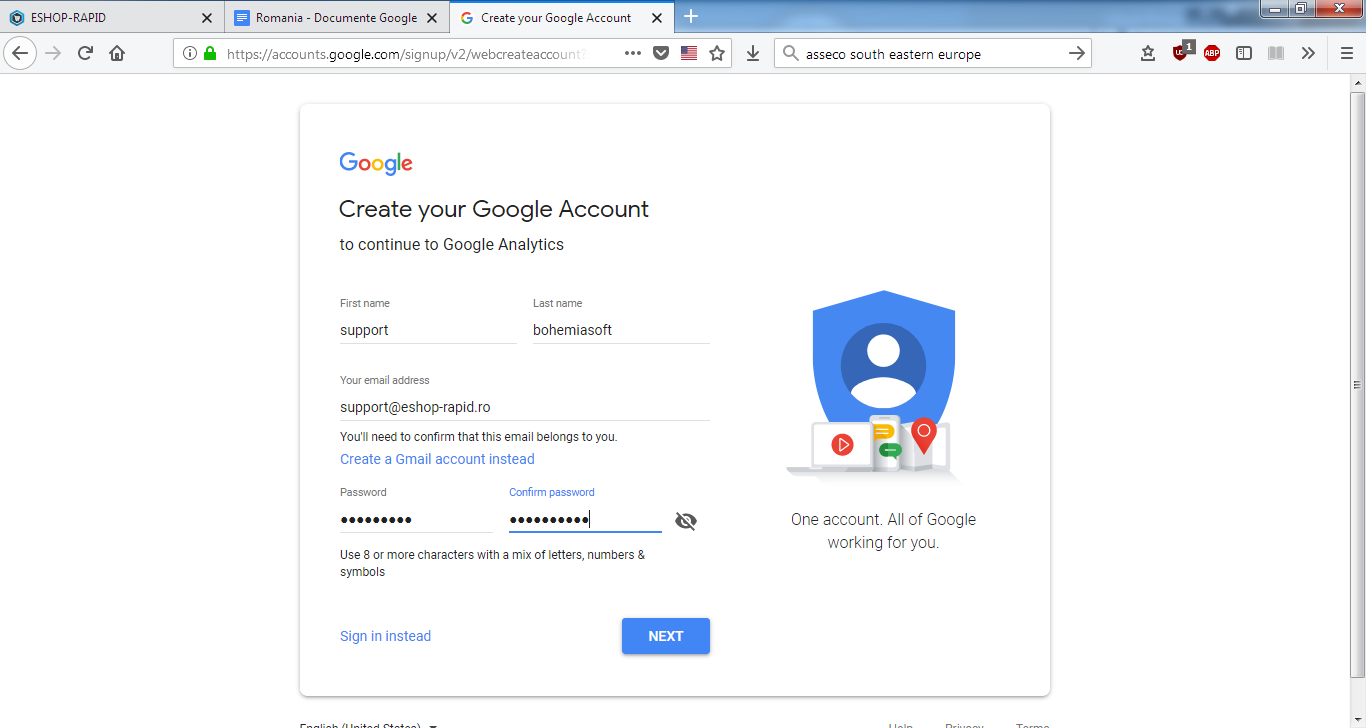Focus the Confirm password field
The width and height of the screenshot is (1366, 728).
tap(585, 520)
